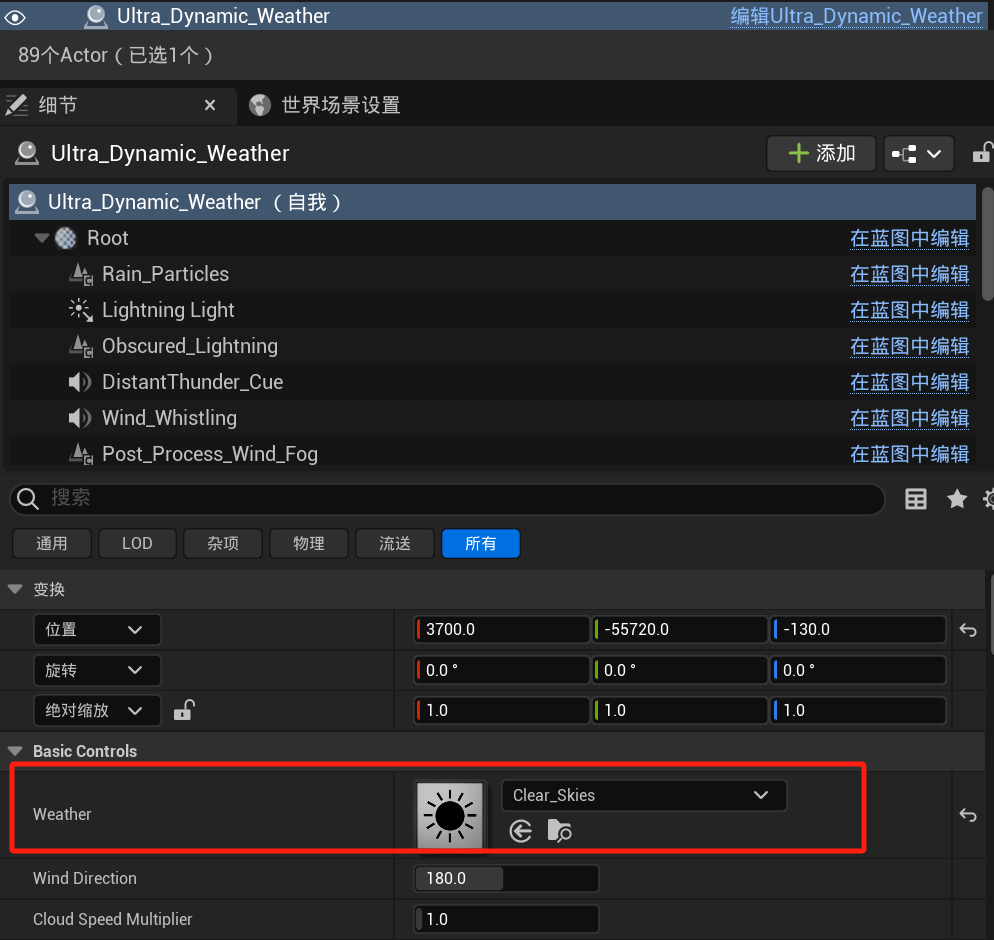Image resolution: width=994 pixels, height=940 pixels.
Task: Select the 通用 filter category
Action: tap(52, 544)
